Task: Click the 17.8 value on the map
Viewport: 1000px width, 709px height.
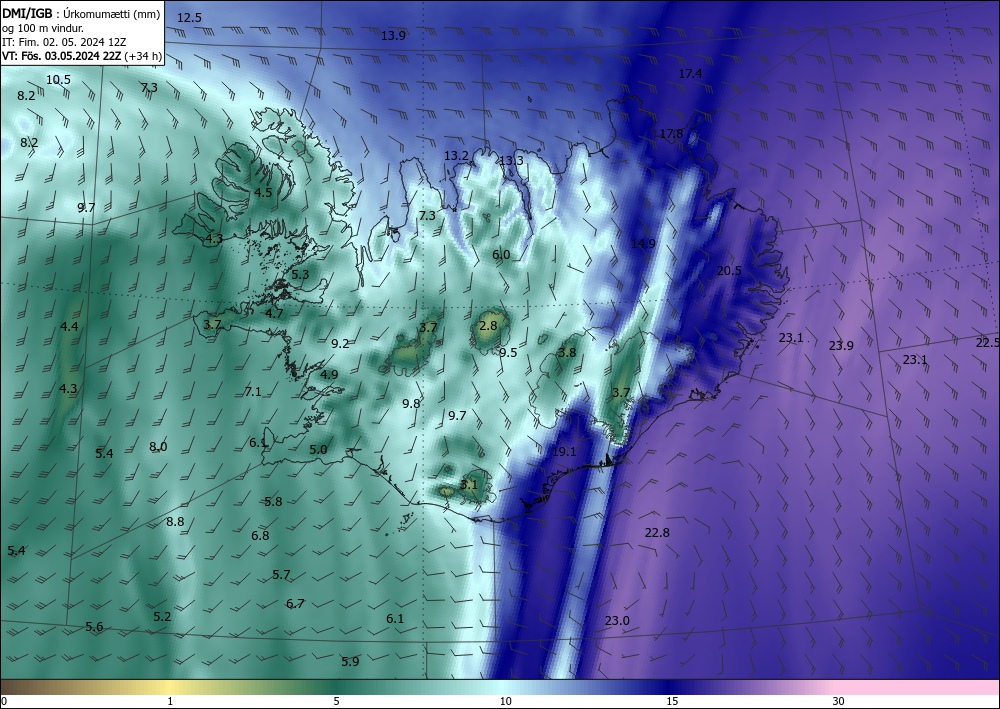Action: (671, 134)
